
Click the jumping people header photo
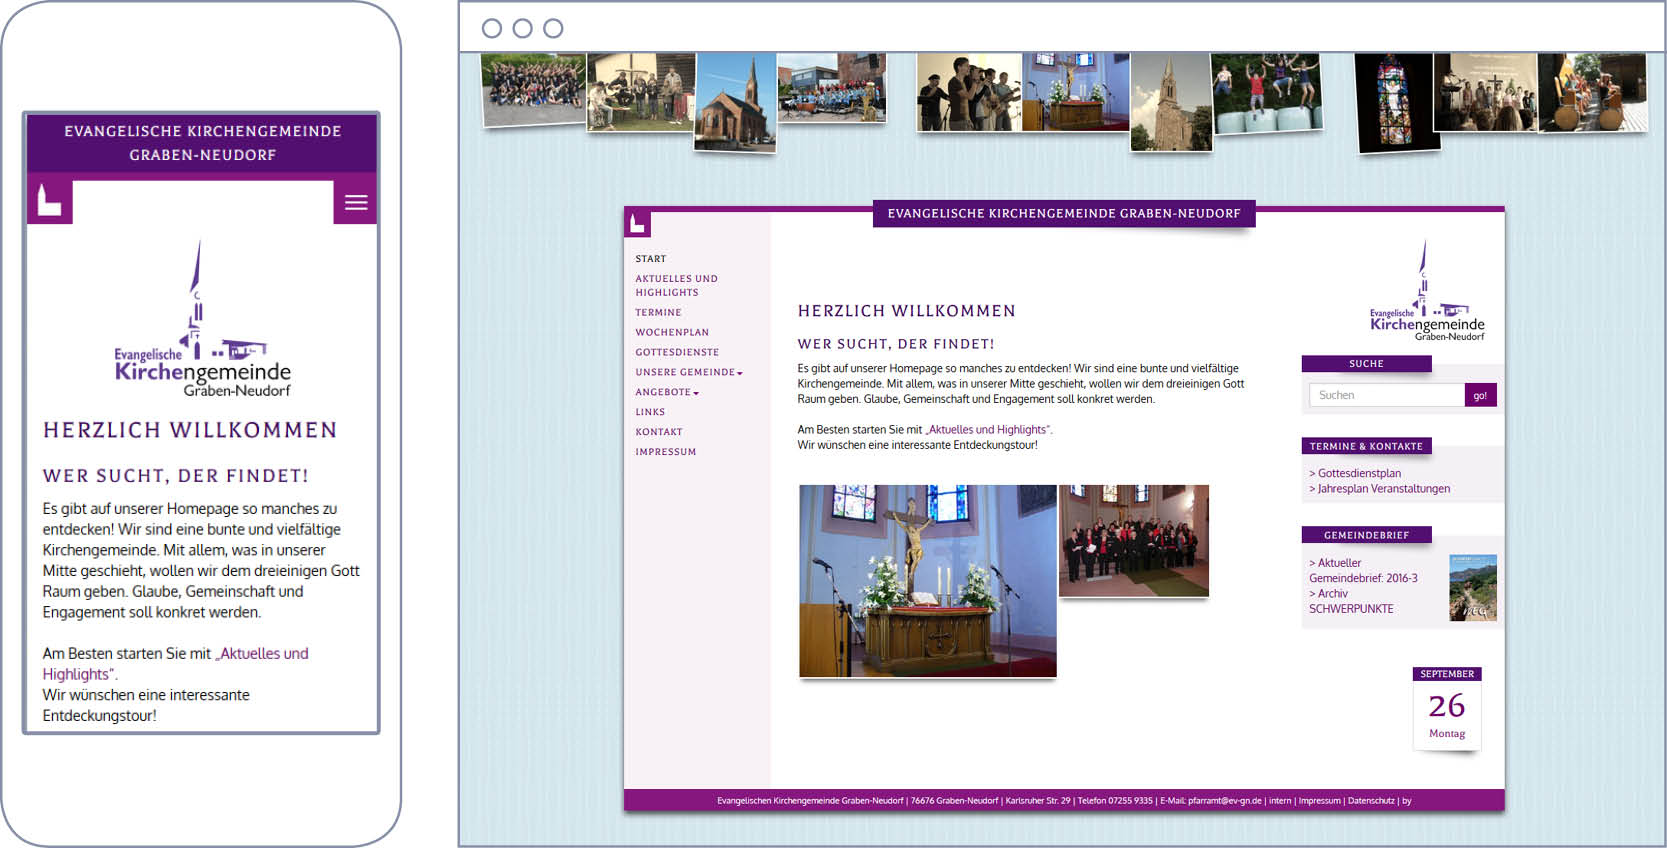tap(1267, 93)
